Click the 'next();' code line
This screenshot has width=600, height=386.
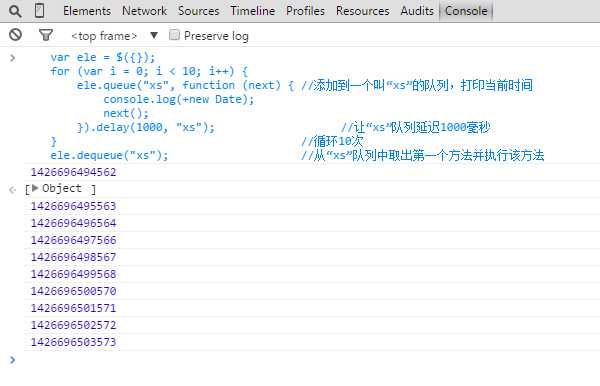pyautogui.click(x=126, y=114)
